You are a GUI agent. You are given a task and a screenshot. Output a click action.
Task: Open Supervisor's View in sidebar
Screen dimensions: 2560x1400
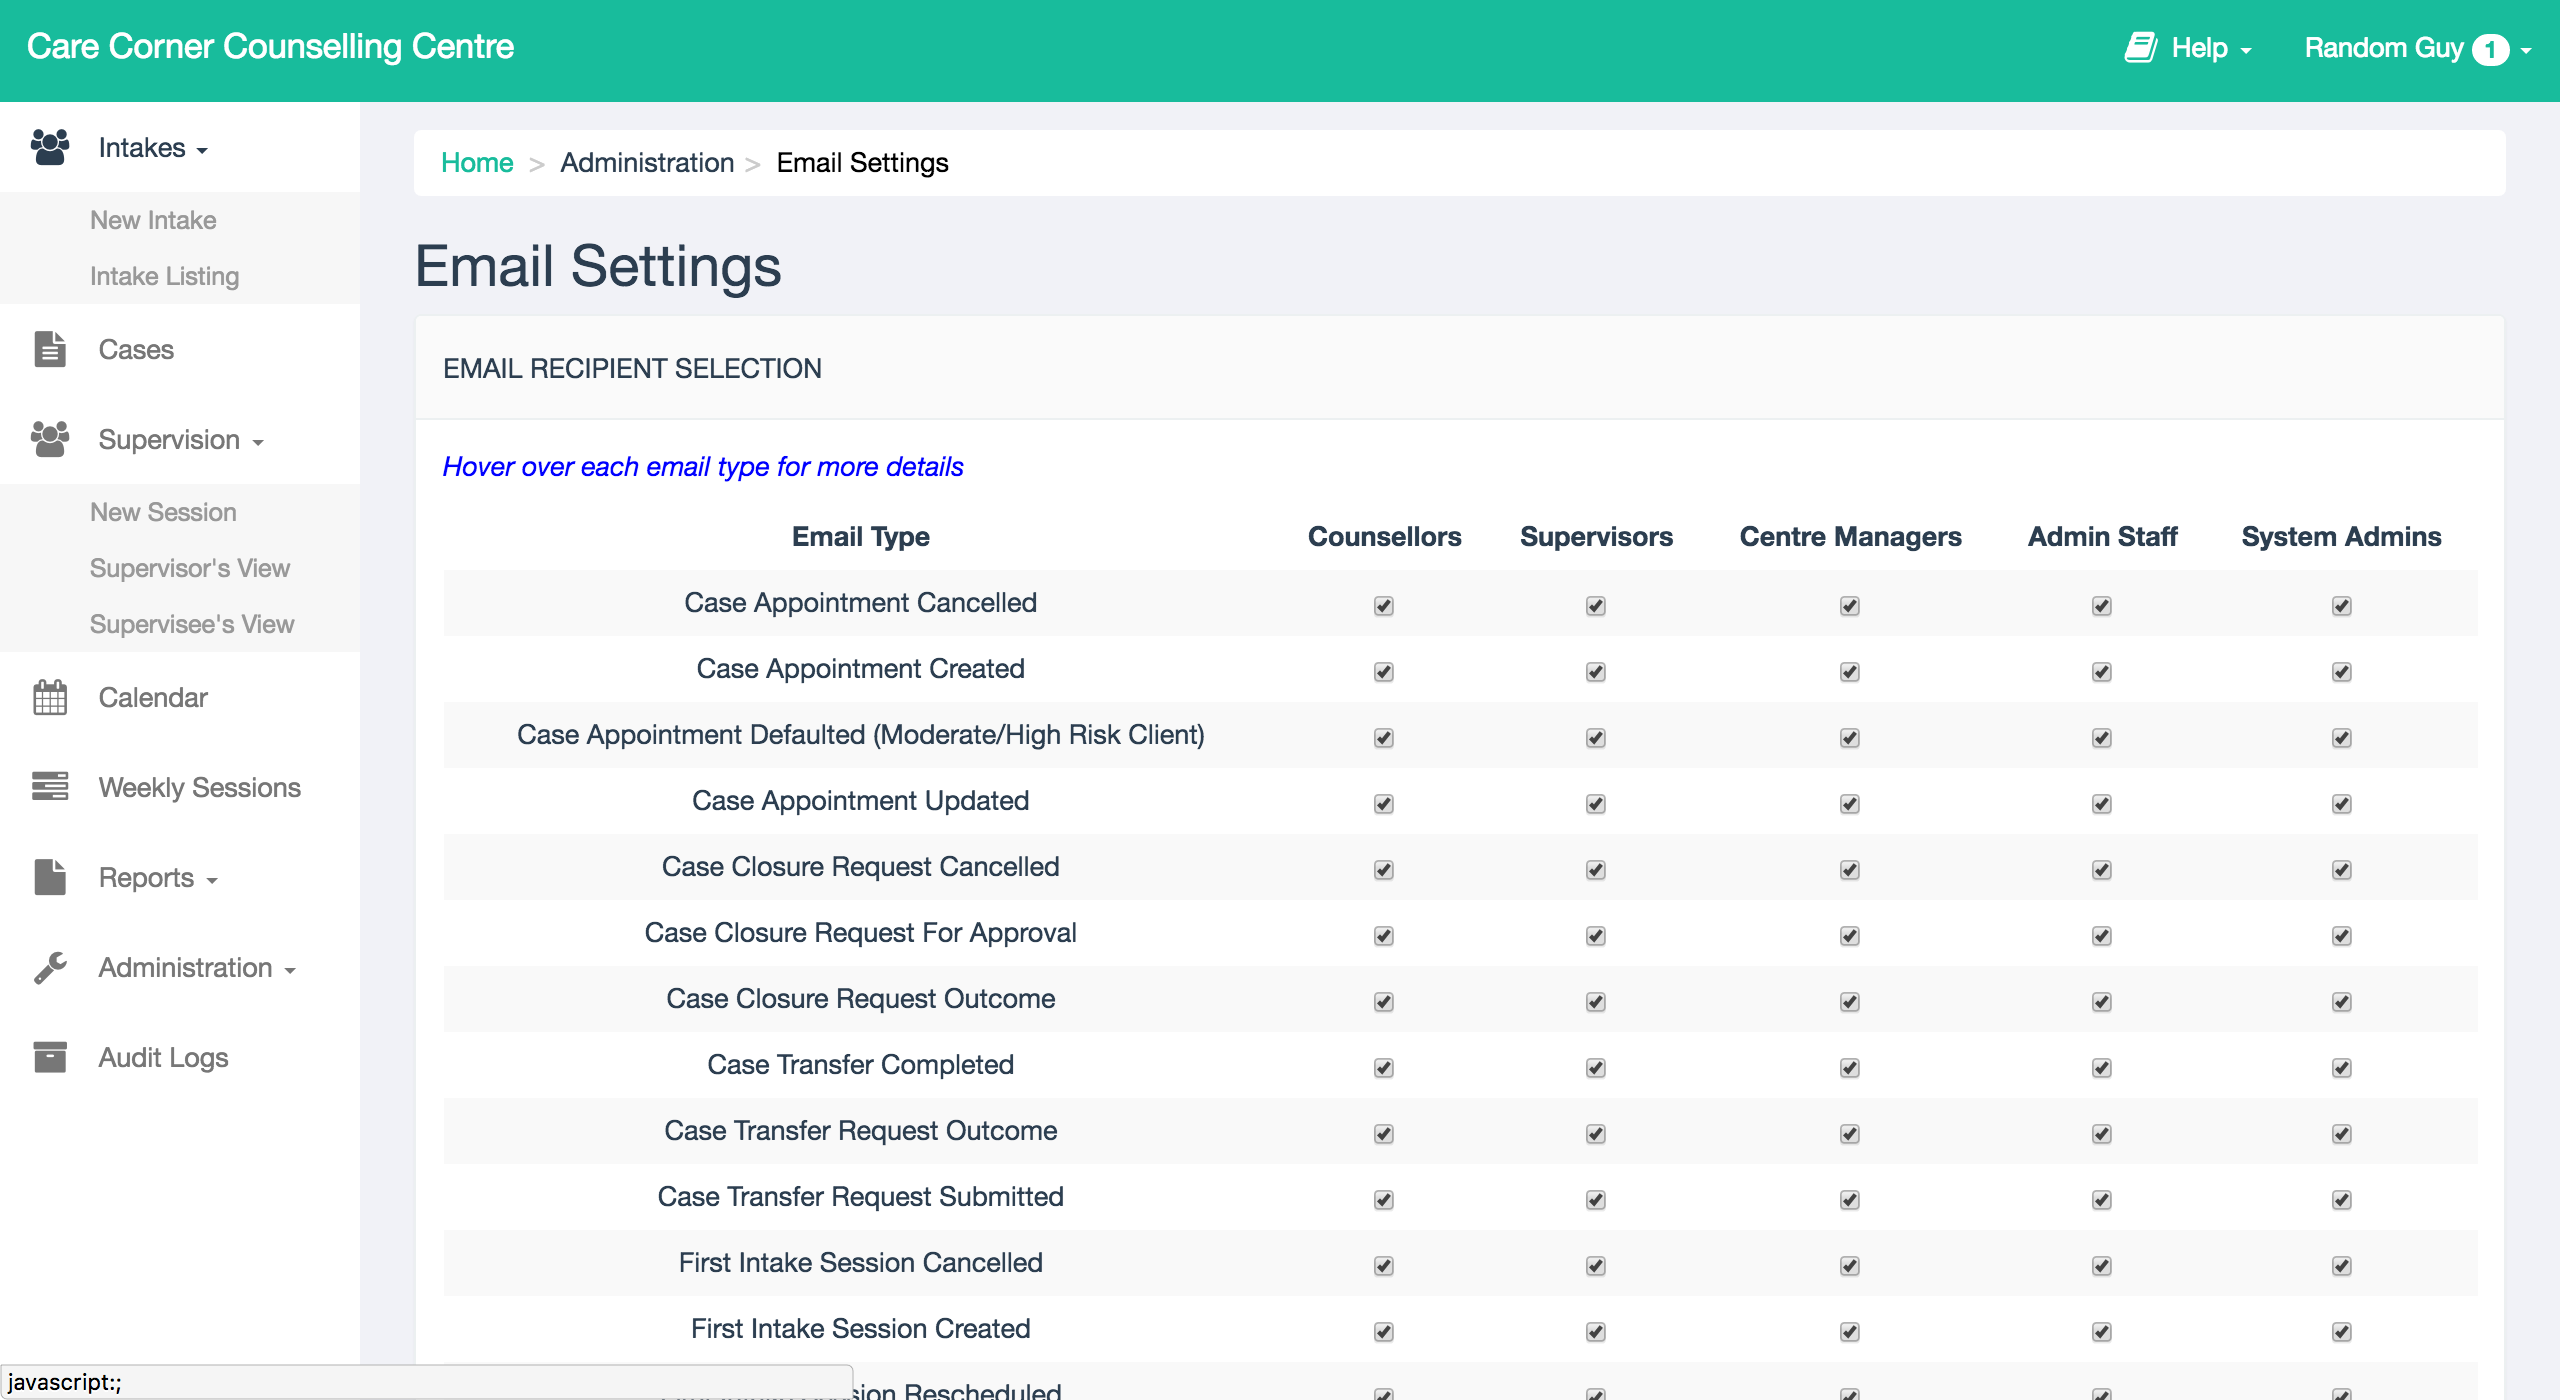[190, 568]
